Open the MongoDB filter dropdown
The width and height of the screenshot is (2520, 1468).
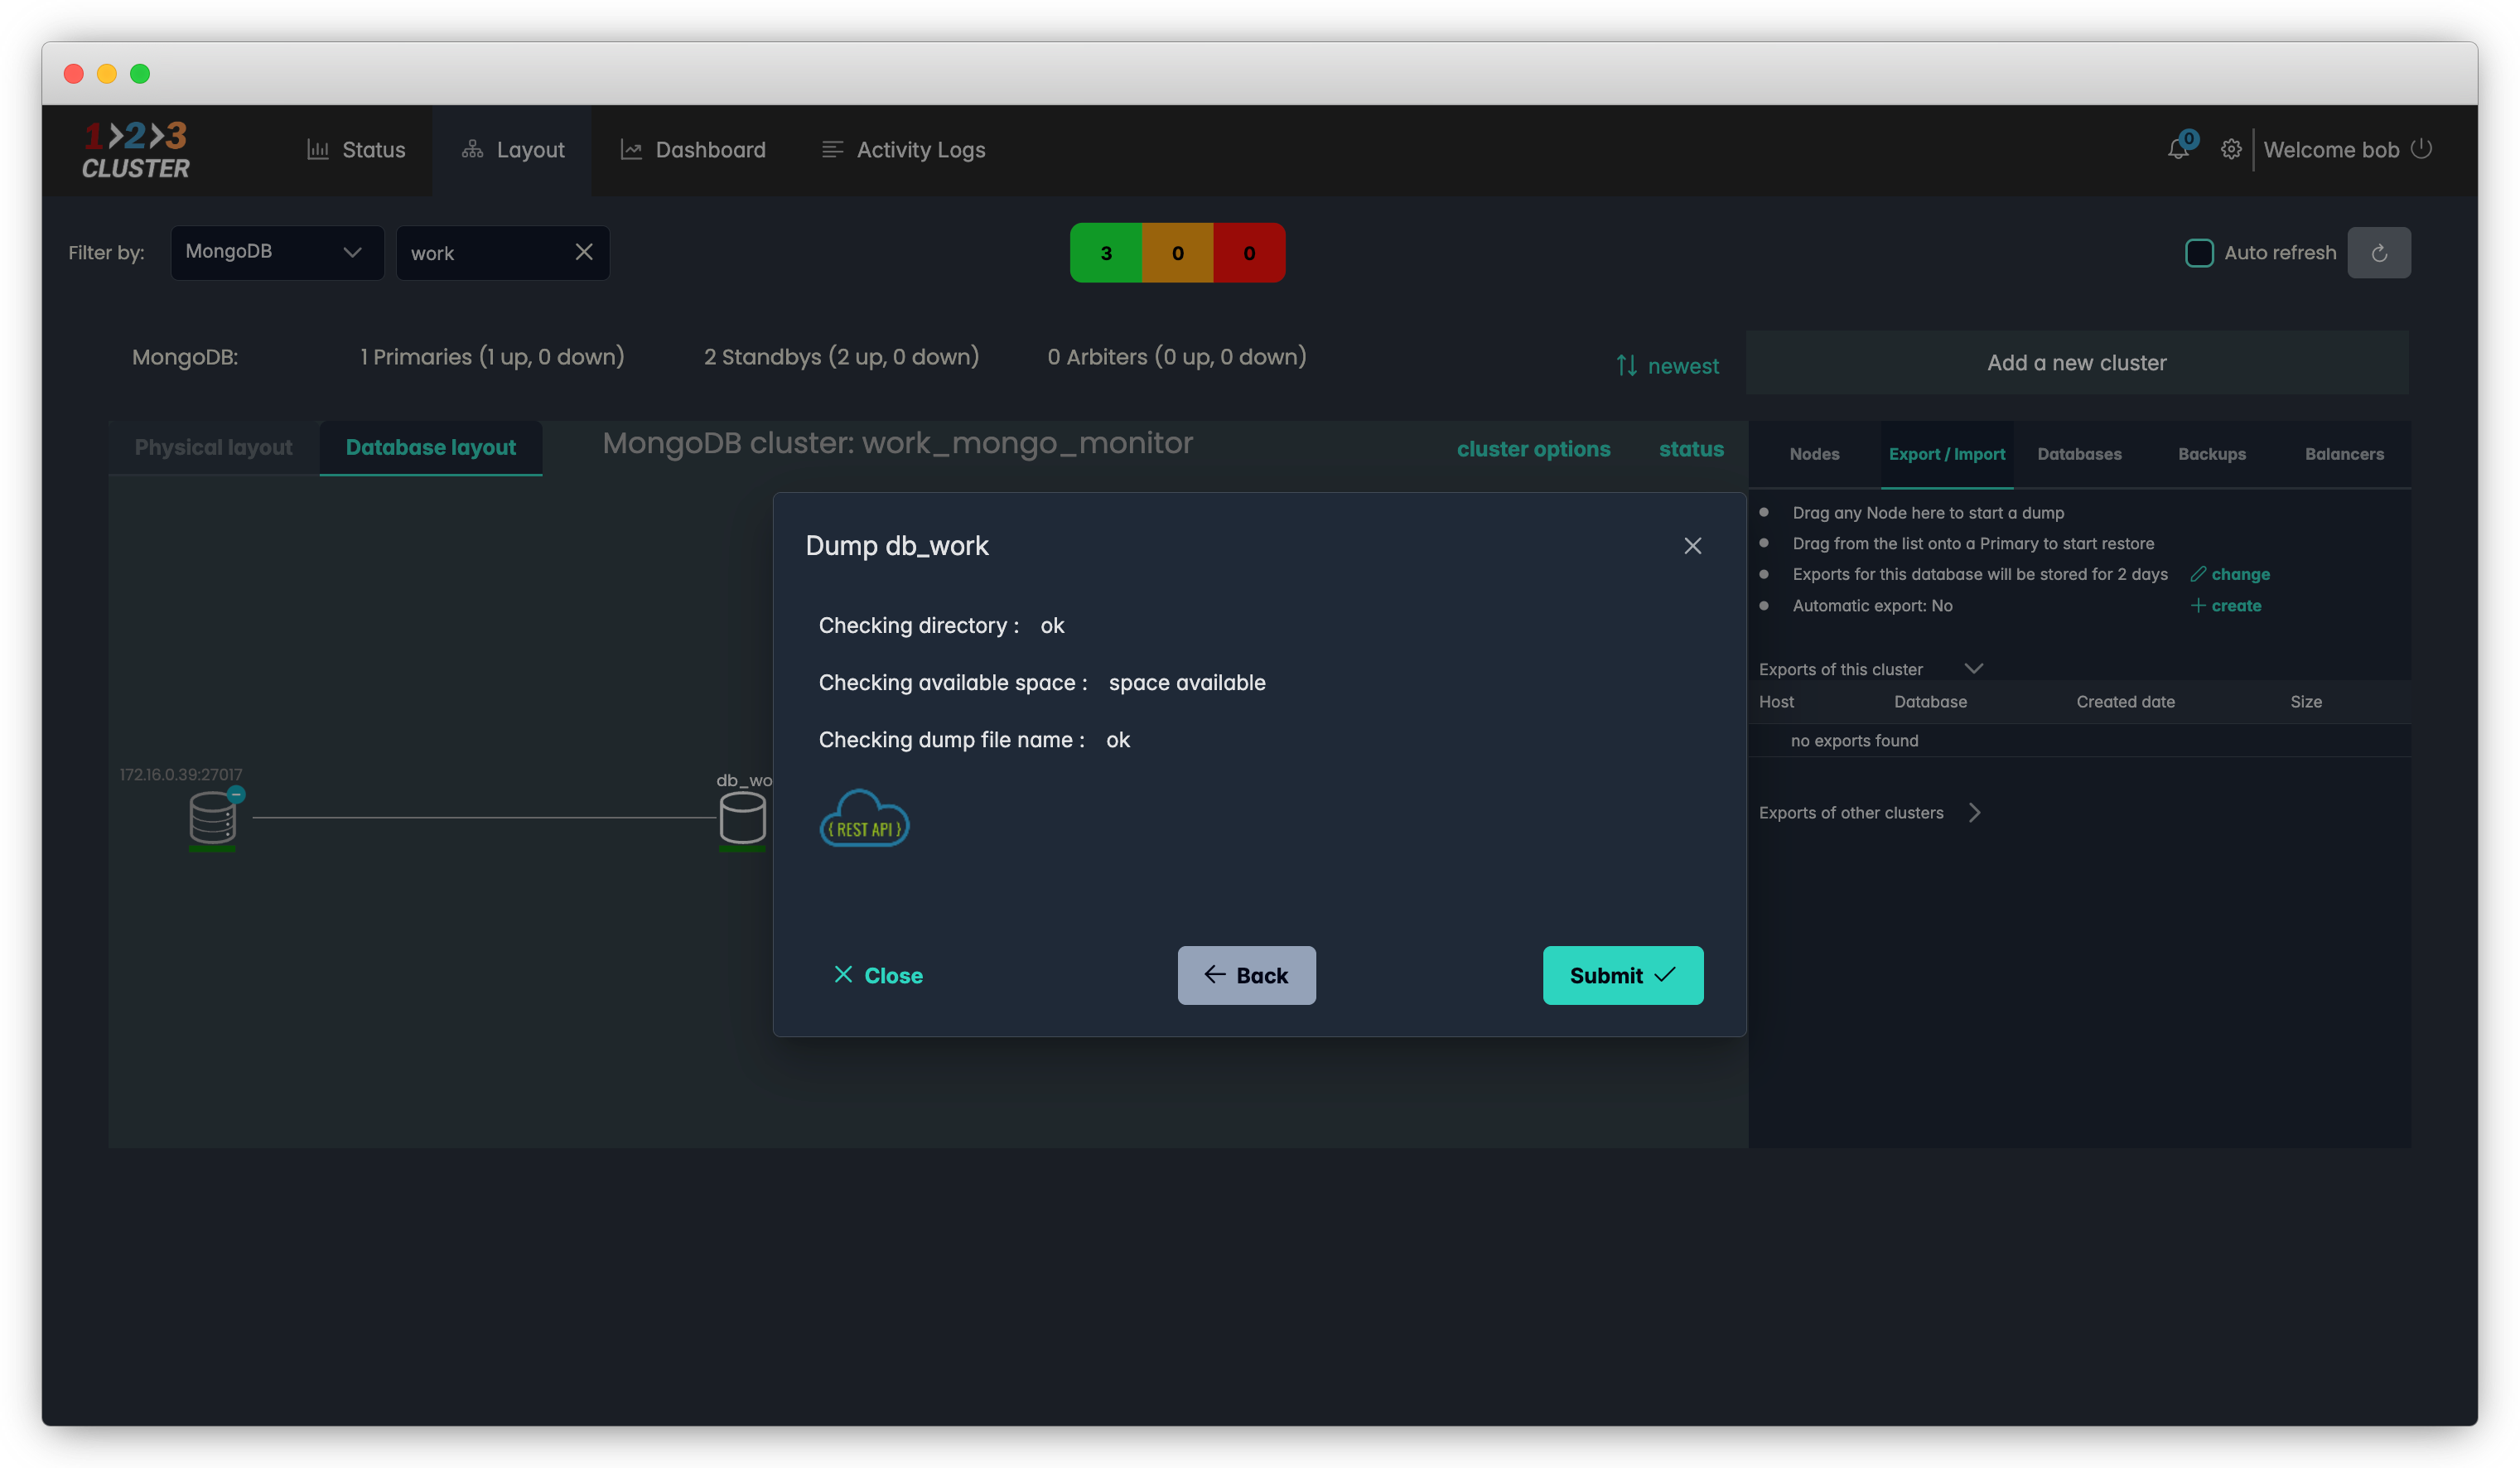(277, 252)
